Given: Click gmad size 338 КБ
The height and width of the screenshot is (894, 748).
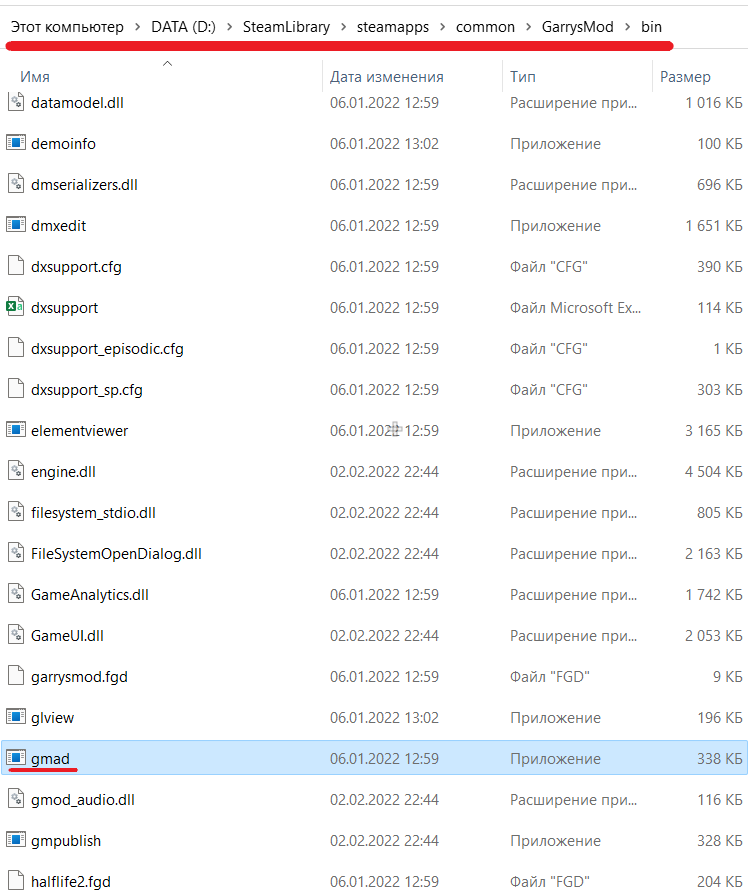Looking at the screenshot, I should [719, 759].
